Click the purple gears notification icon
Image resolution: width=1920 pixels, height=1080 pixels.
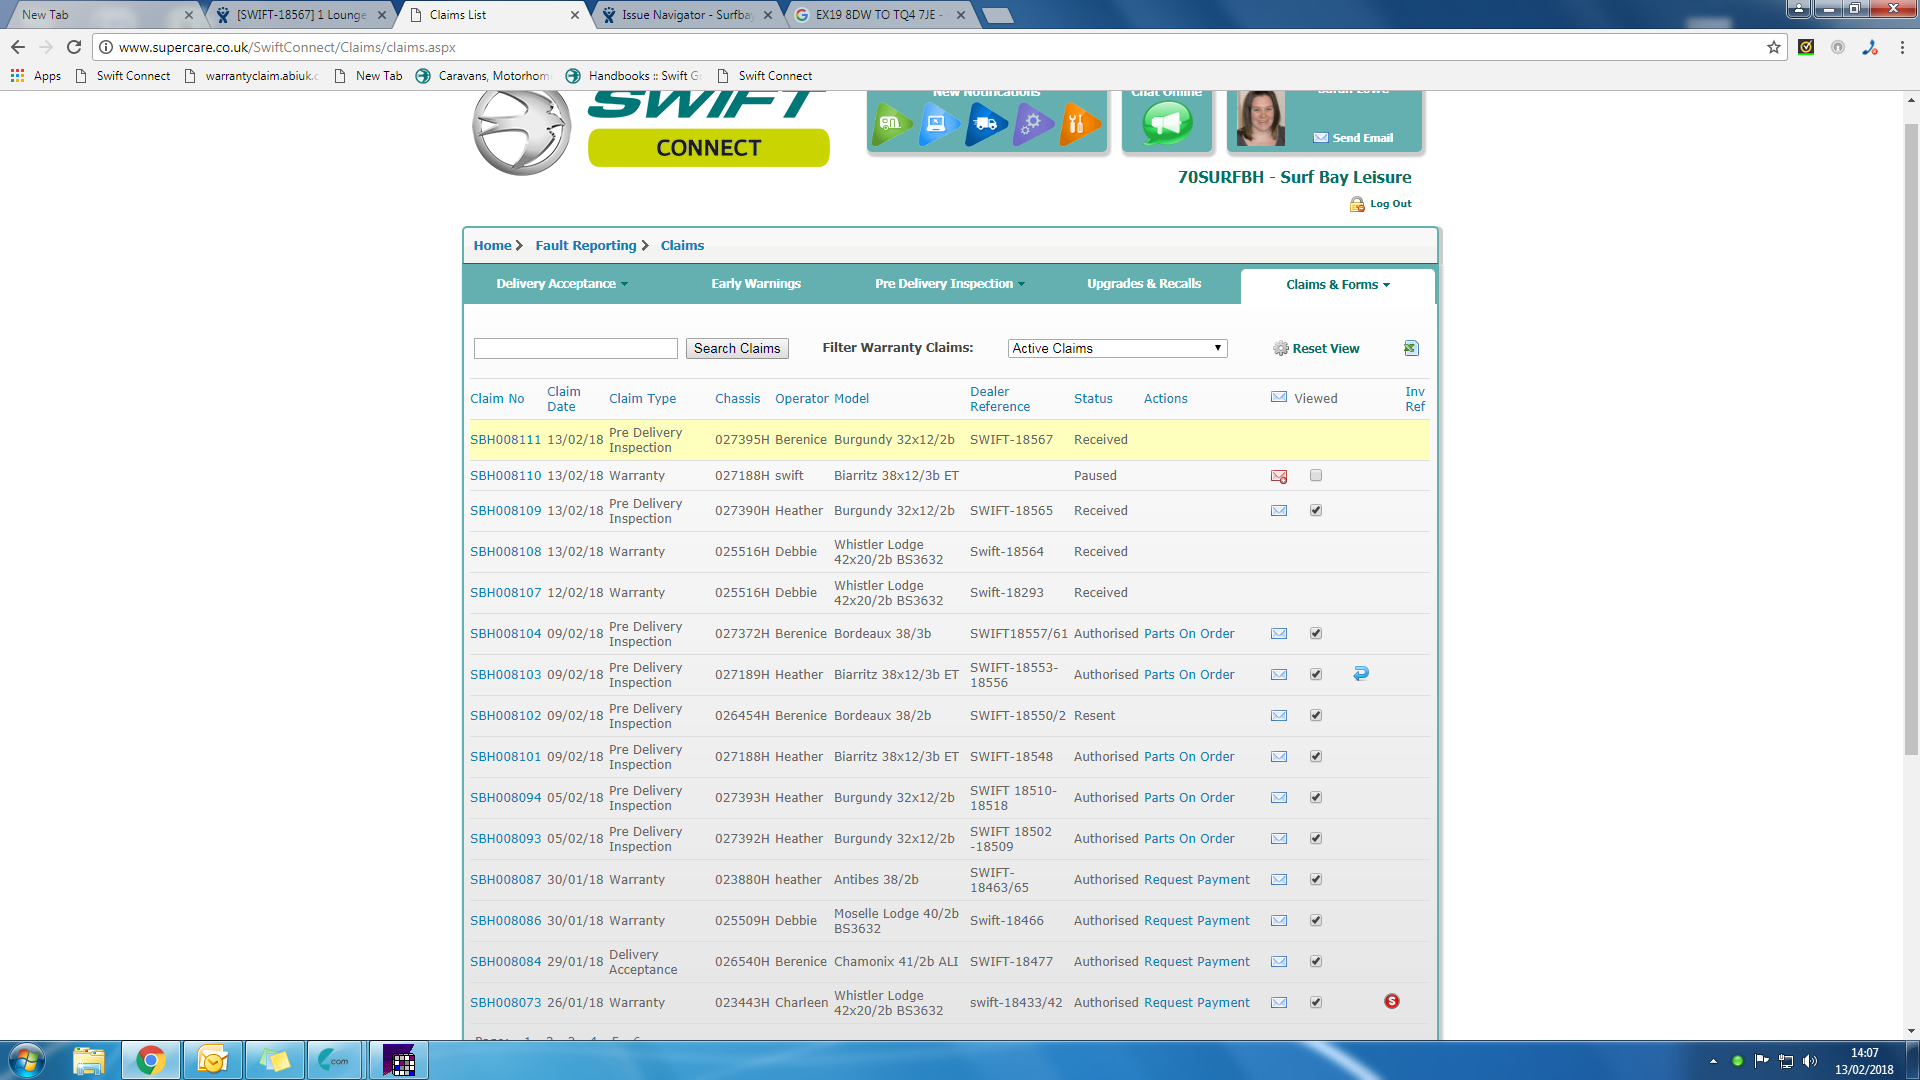click(1033, 124)
